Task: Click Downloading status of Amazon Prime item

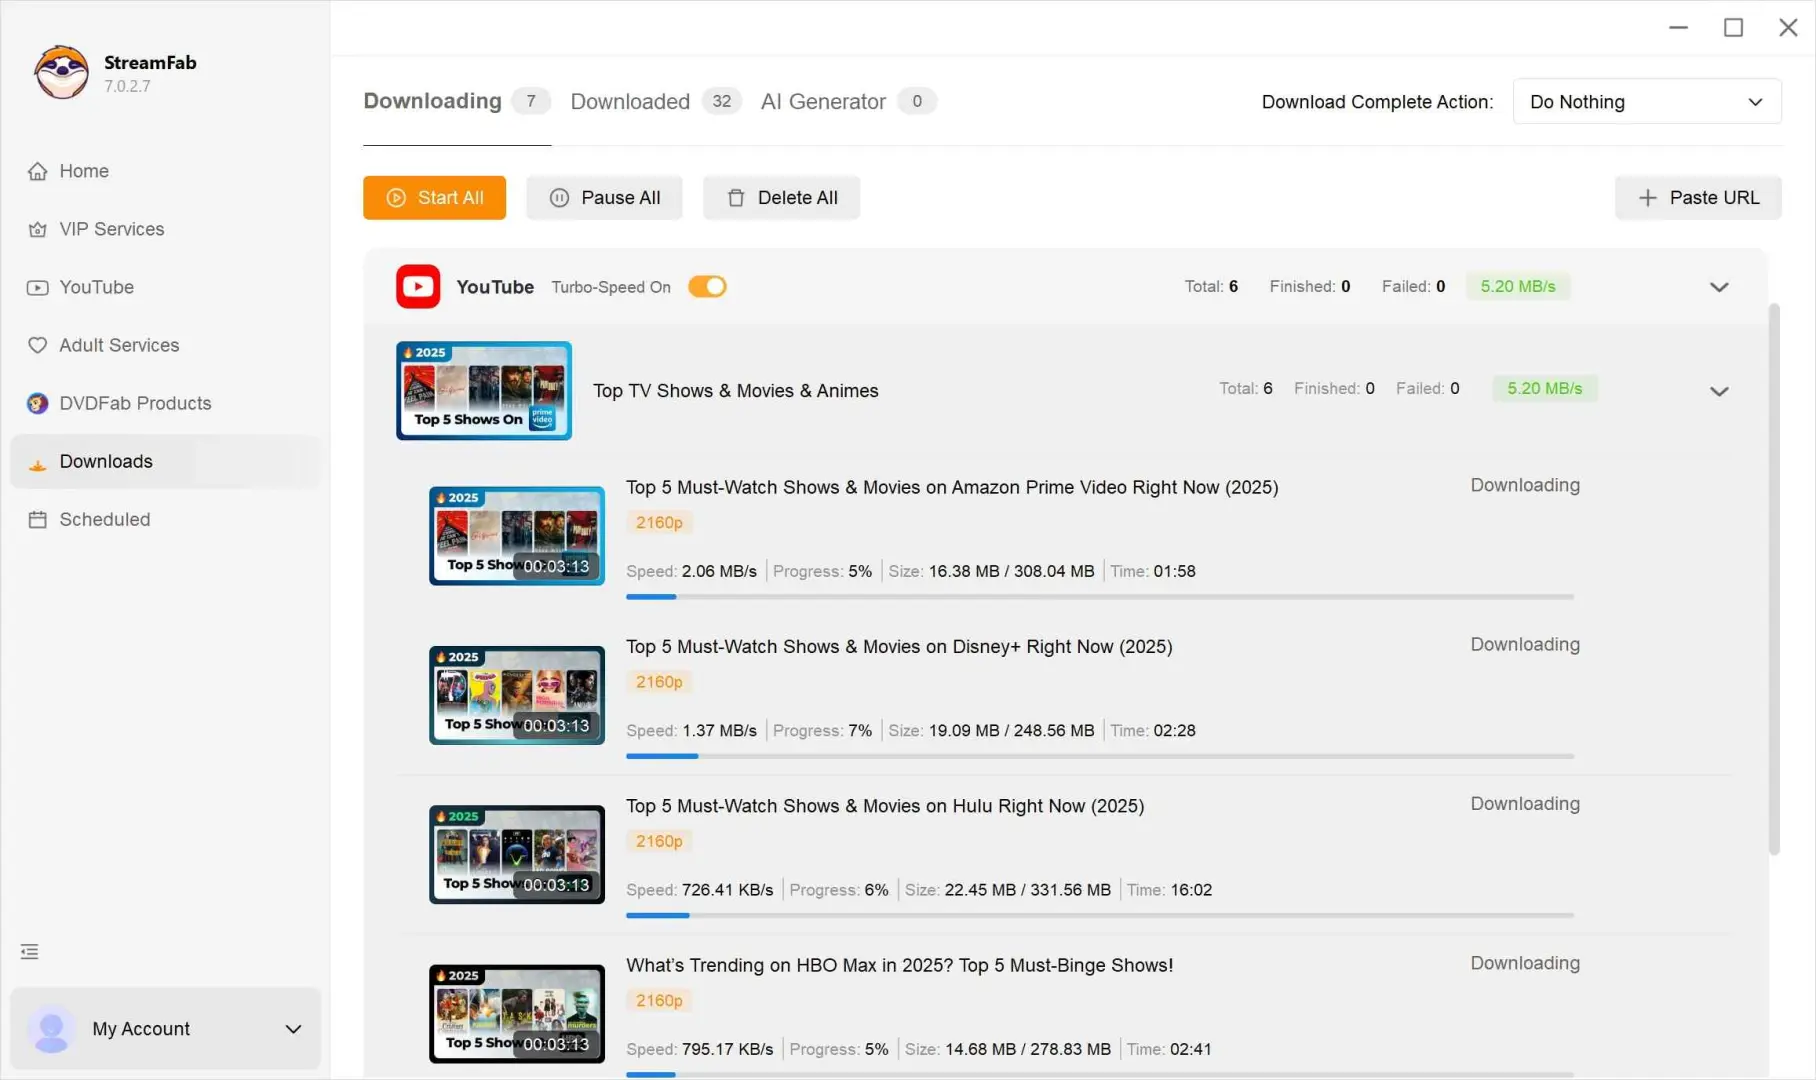Action: [1525, 485]
